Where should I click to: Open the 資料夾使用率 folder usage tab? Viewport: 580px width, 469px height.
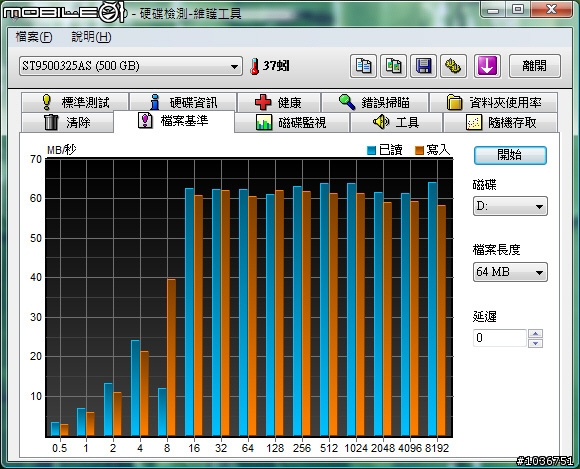[493, 102]
